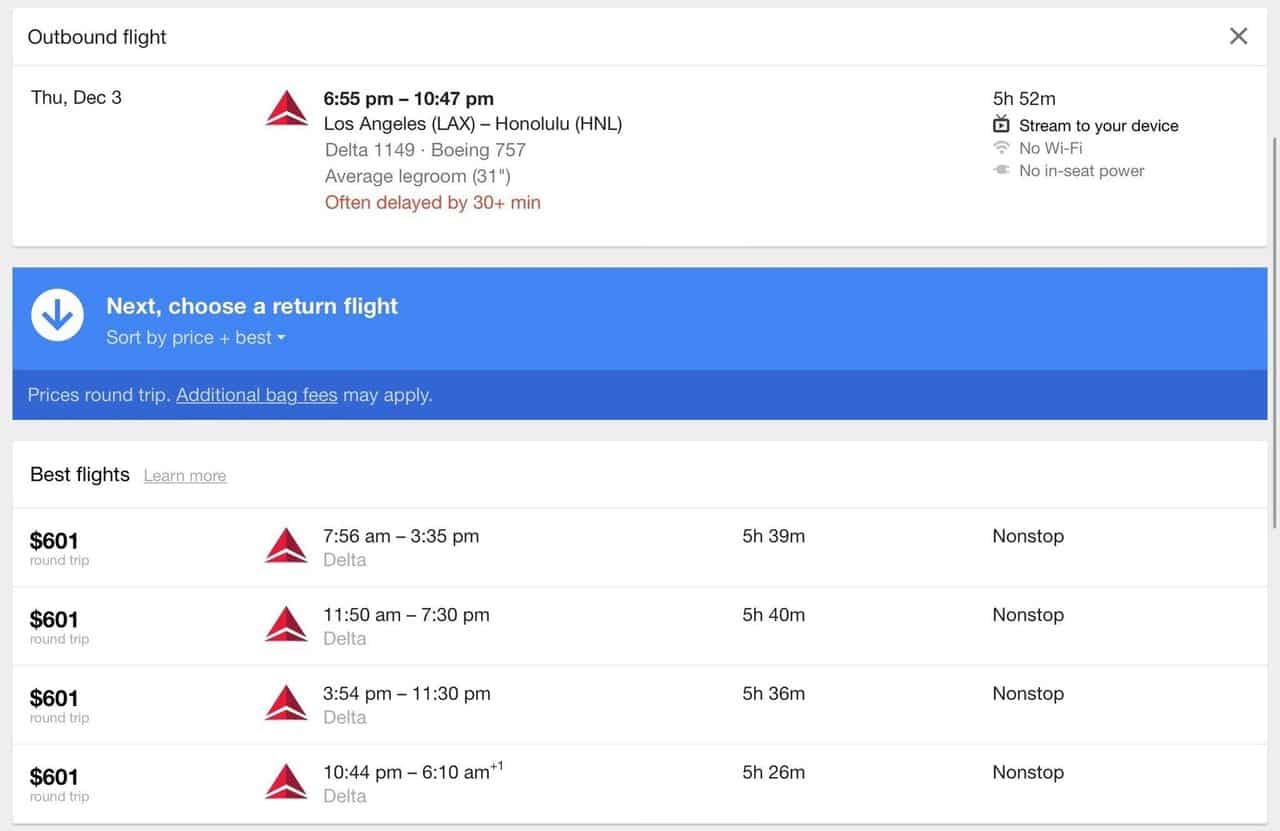Screen dimensions: 1280x831
Task: Click the blue down-arrow circle icon
Action: 57,315
